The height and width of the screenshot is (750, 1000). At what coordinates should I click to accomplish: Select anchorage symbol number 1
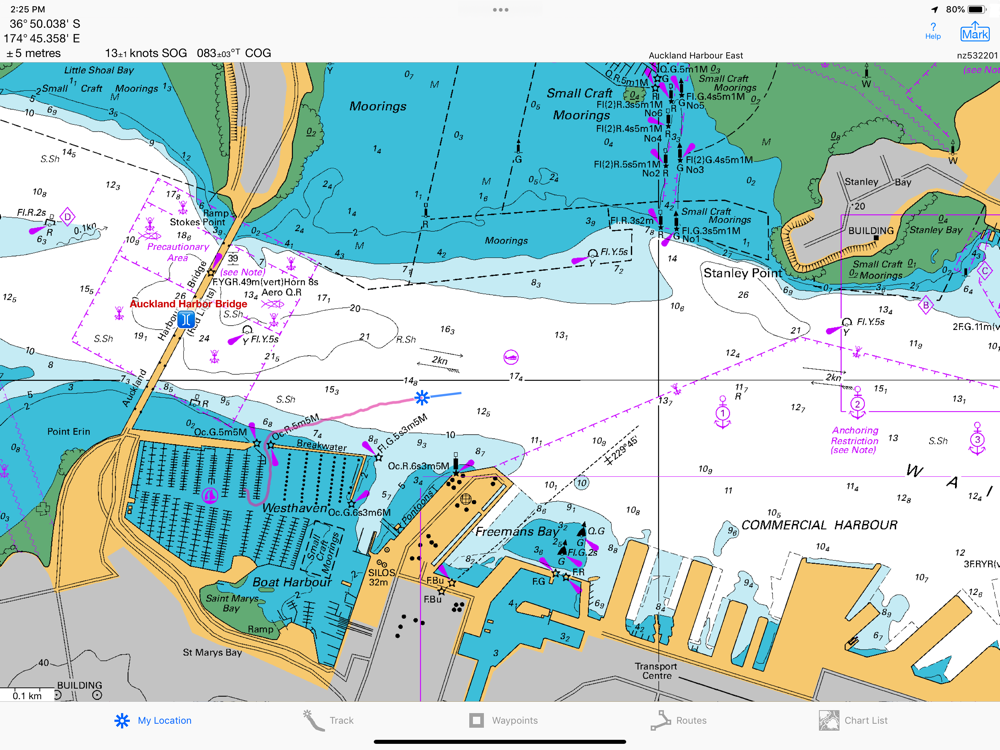723,413
